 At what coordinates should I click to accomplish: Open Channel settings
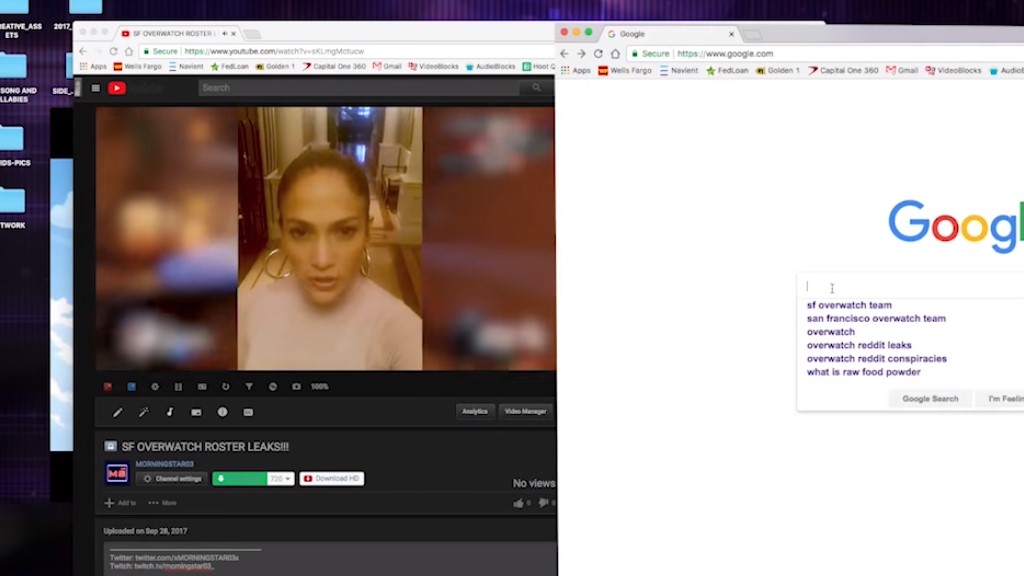pos(172,479)
